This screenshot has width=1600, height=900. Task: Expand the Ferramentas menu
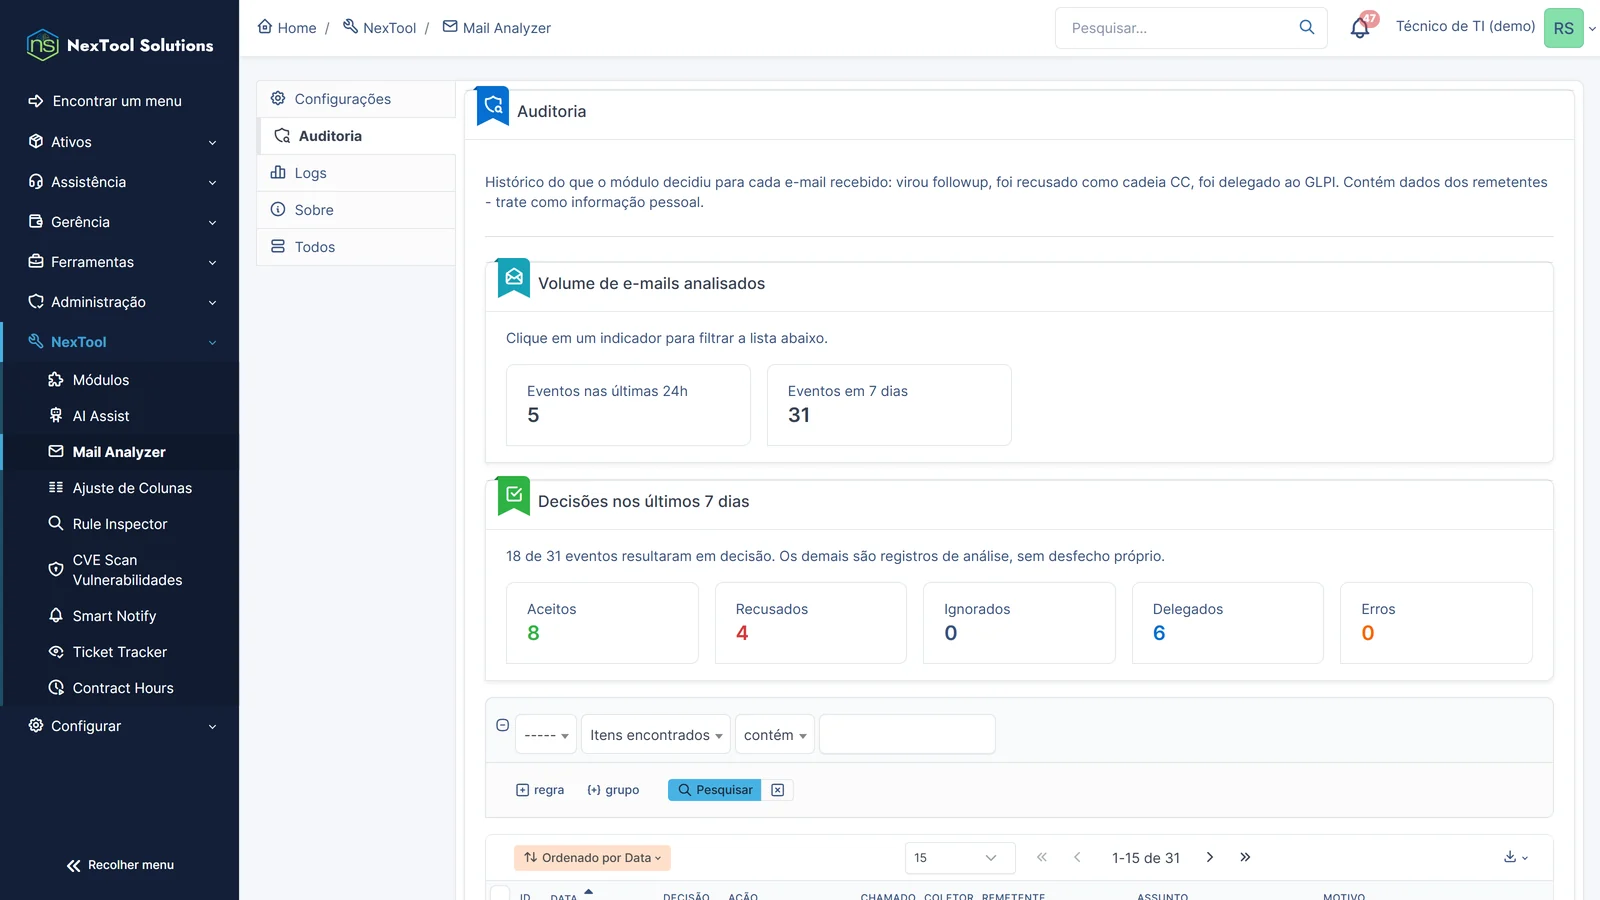120,262
